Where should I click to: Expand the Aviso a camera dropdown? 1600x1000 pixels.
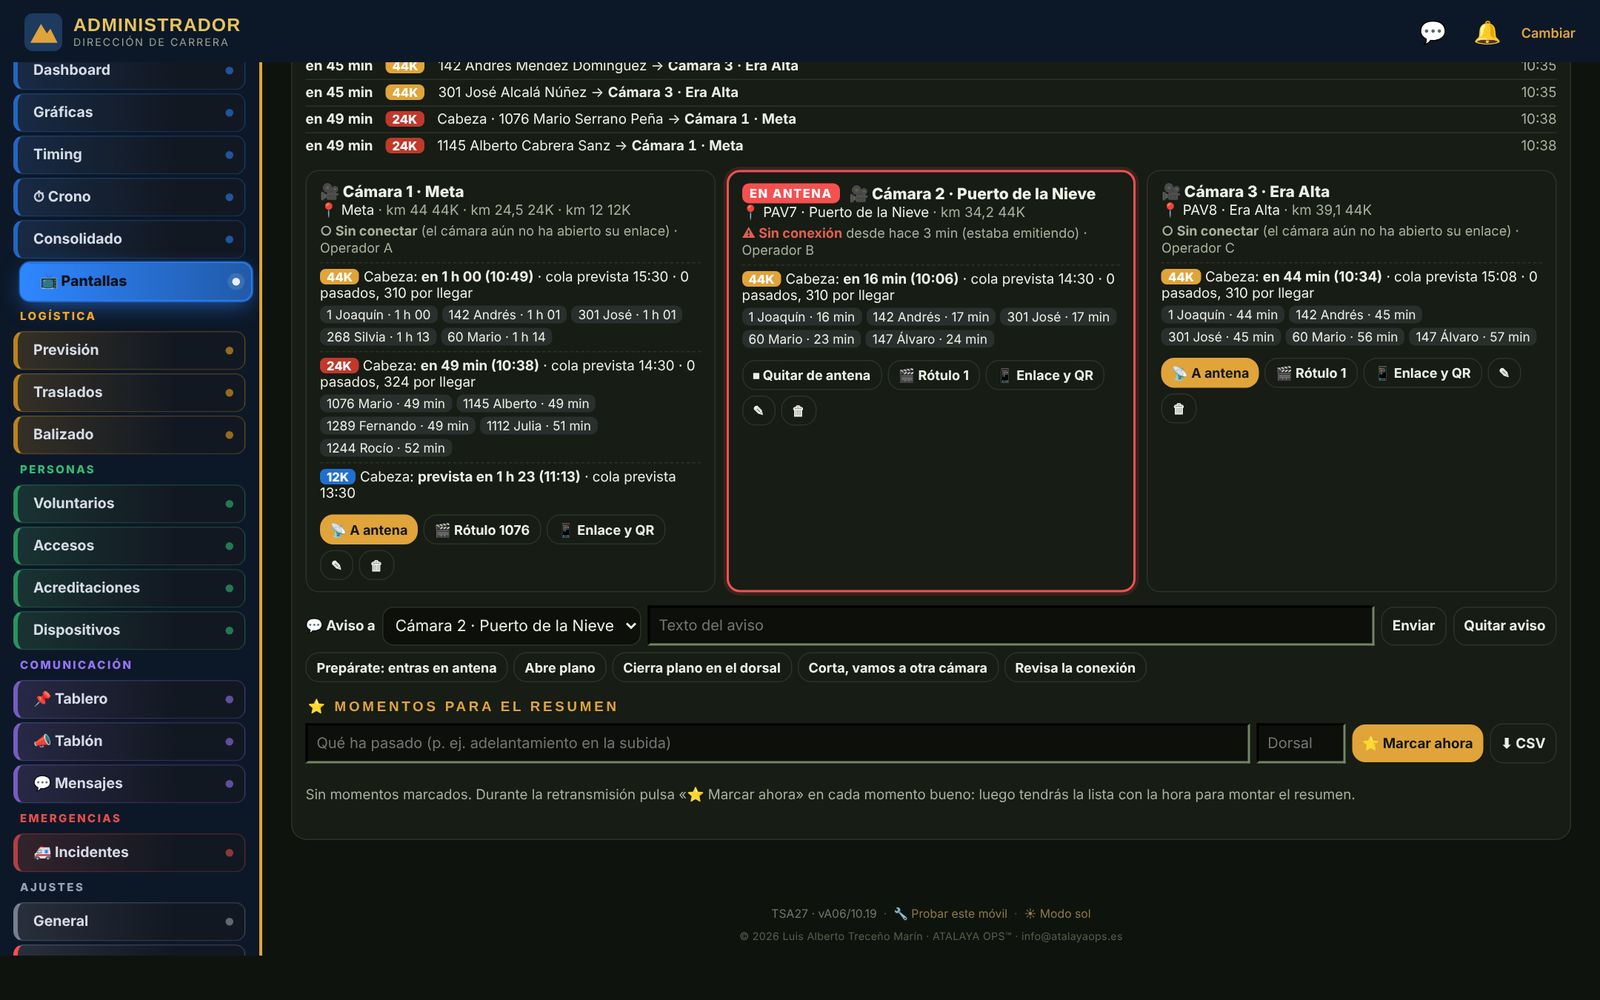tap(512, 625)
